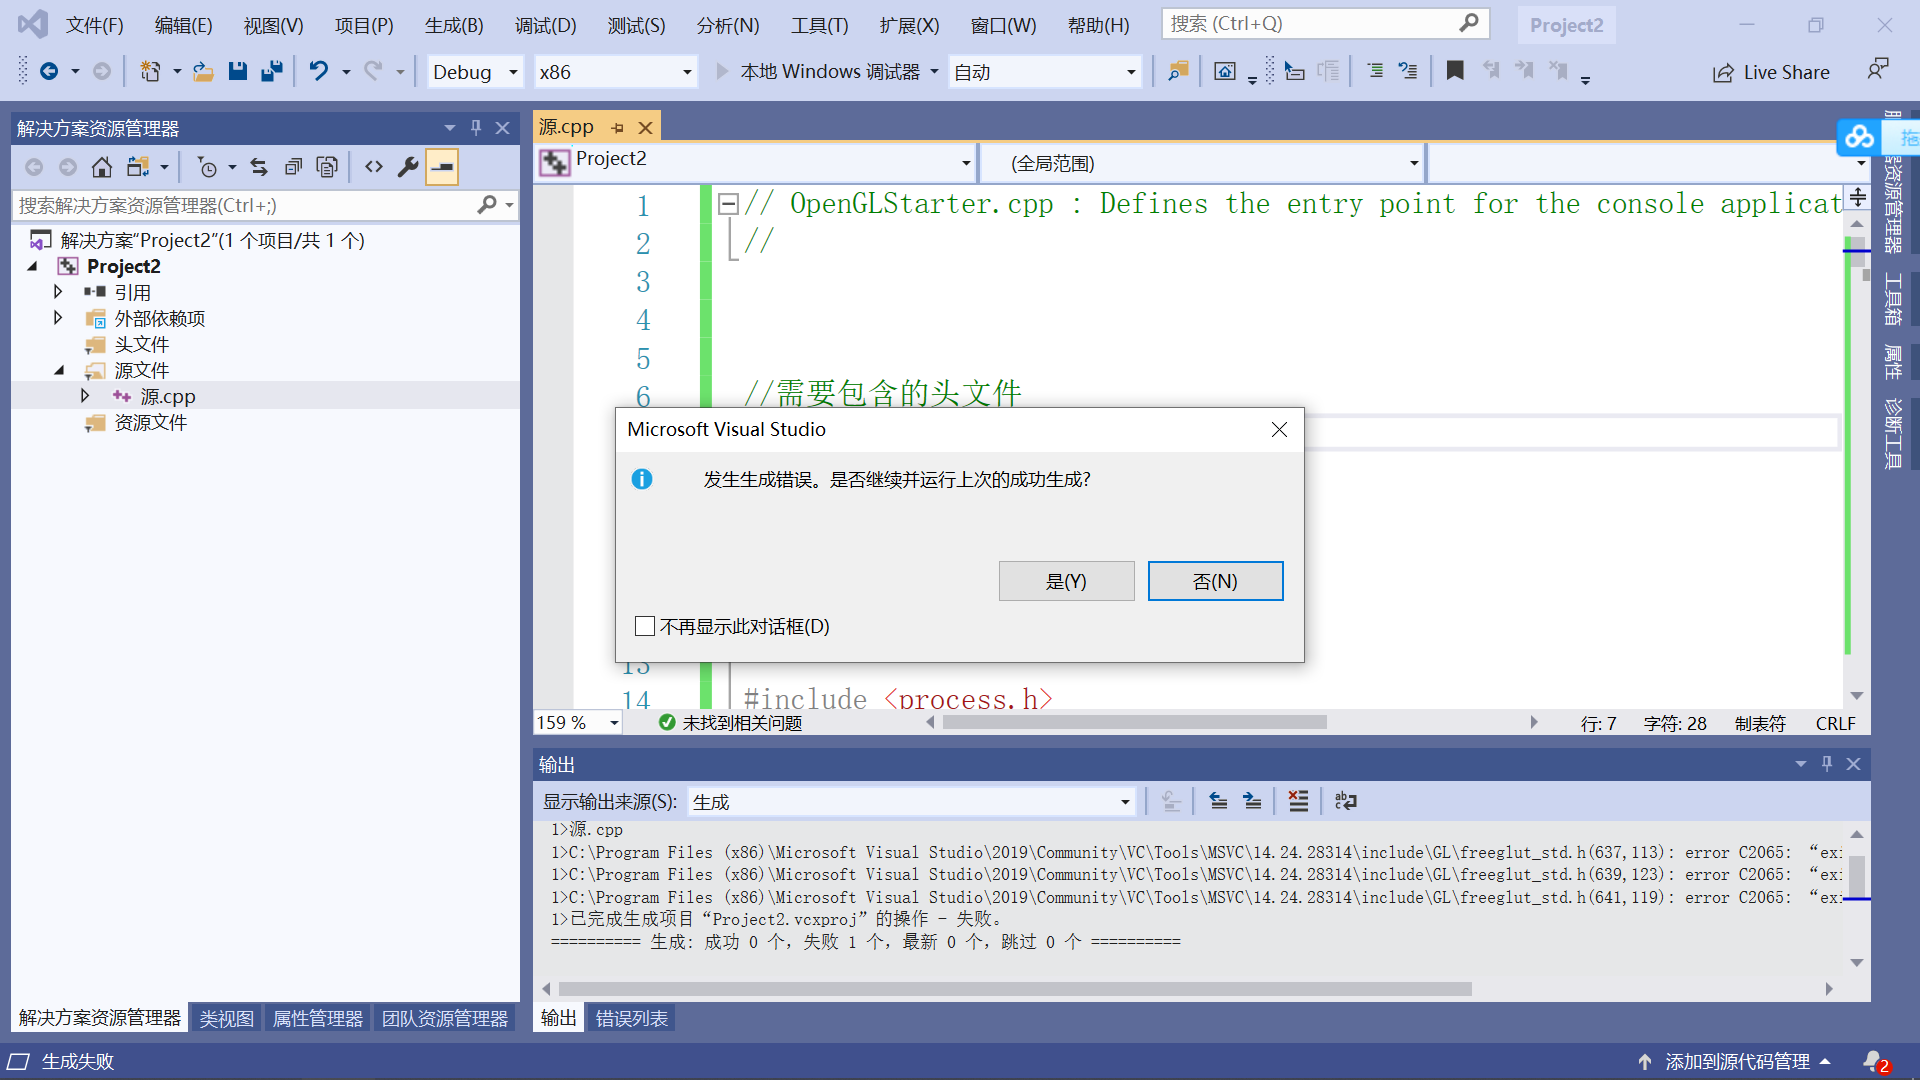The height and width of the screenshot is (1080, 1920).
Task: Switch to the 错误列表 tab
Action: click(630, 1017)
